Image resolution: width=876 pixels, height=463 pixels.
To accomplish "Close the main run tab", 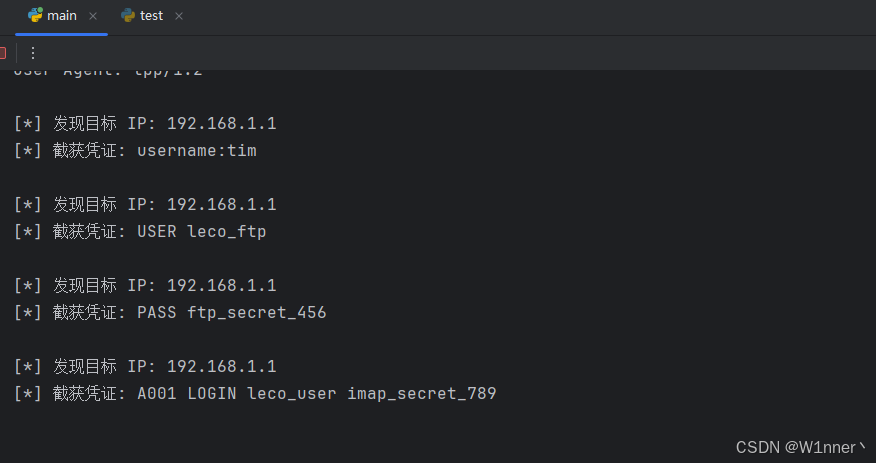I will click(93, 16).
